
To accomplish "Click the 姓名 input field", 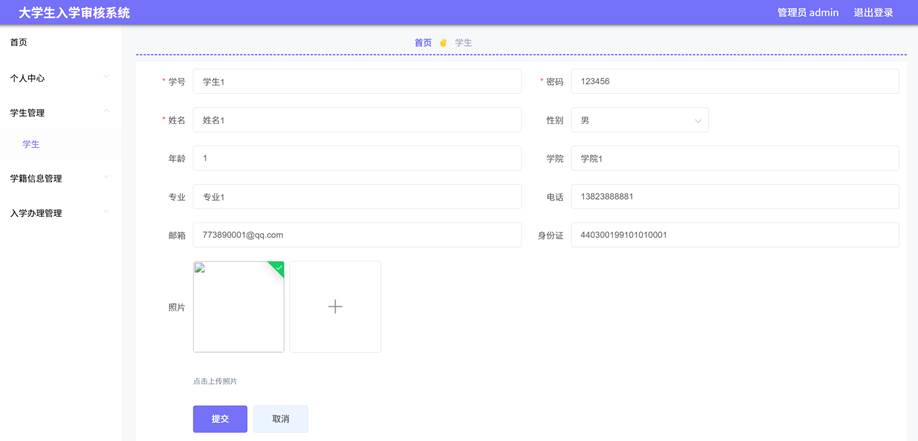I will click(357, 120).
